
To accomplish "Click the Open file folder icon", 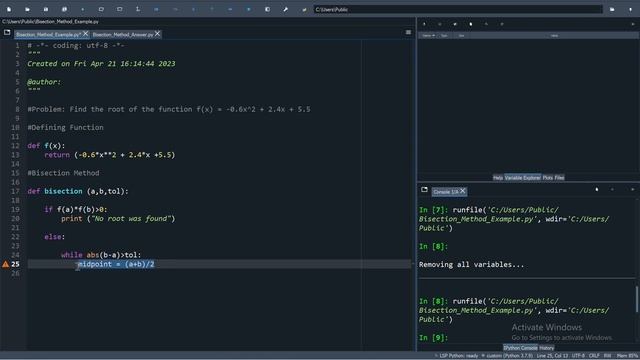I will coord(27,9).
